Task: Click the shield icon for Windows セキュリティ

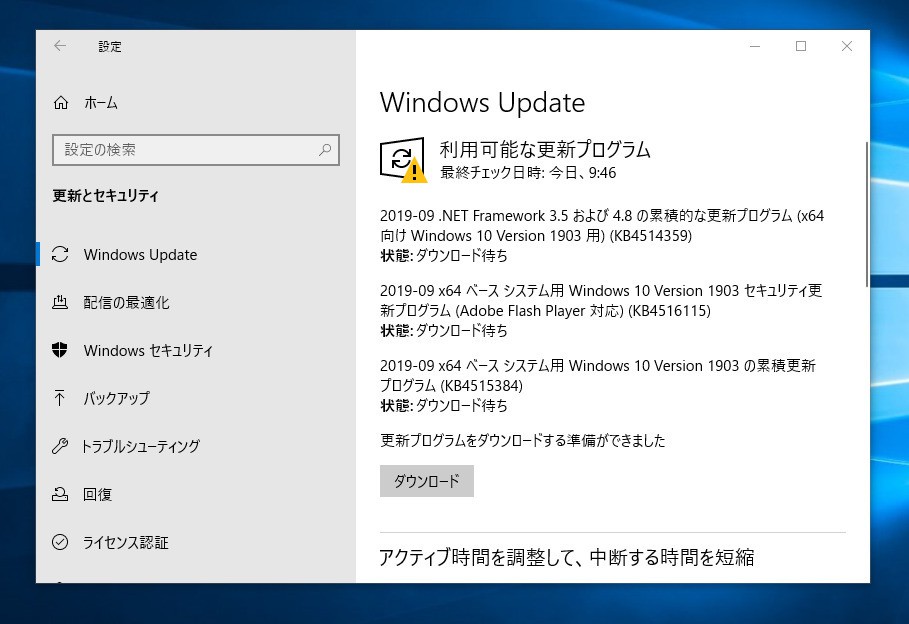Action: pyautogui.click(x=60, y=350)
